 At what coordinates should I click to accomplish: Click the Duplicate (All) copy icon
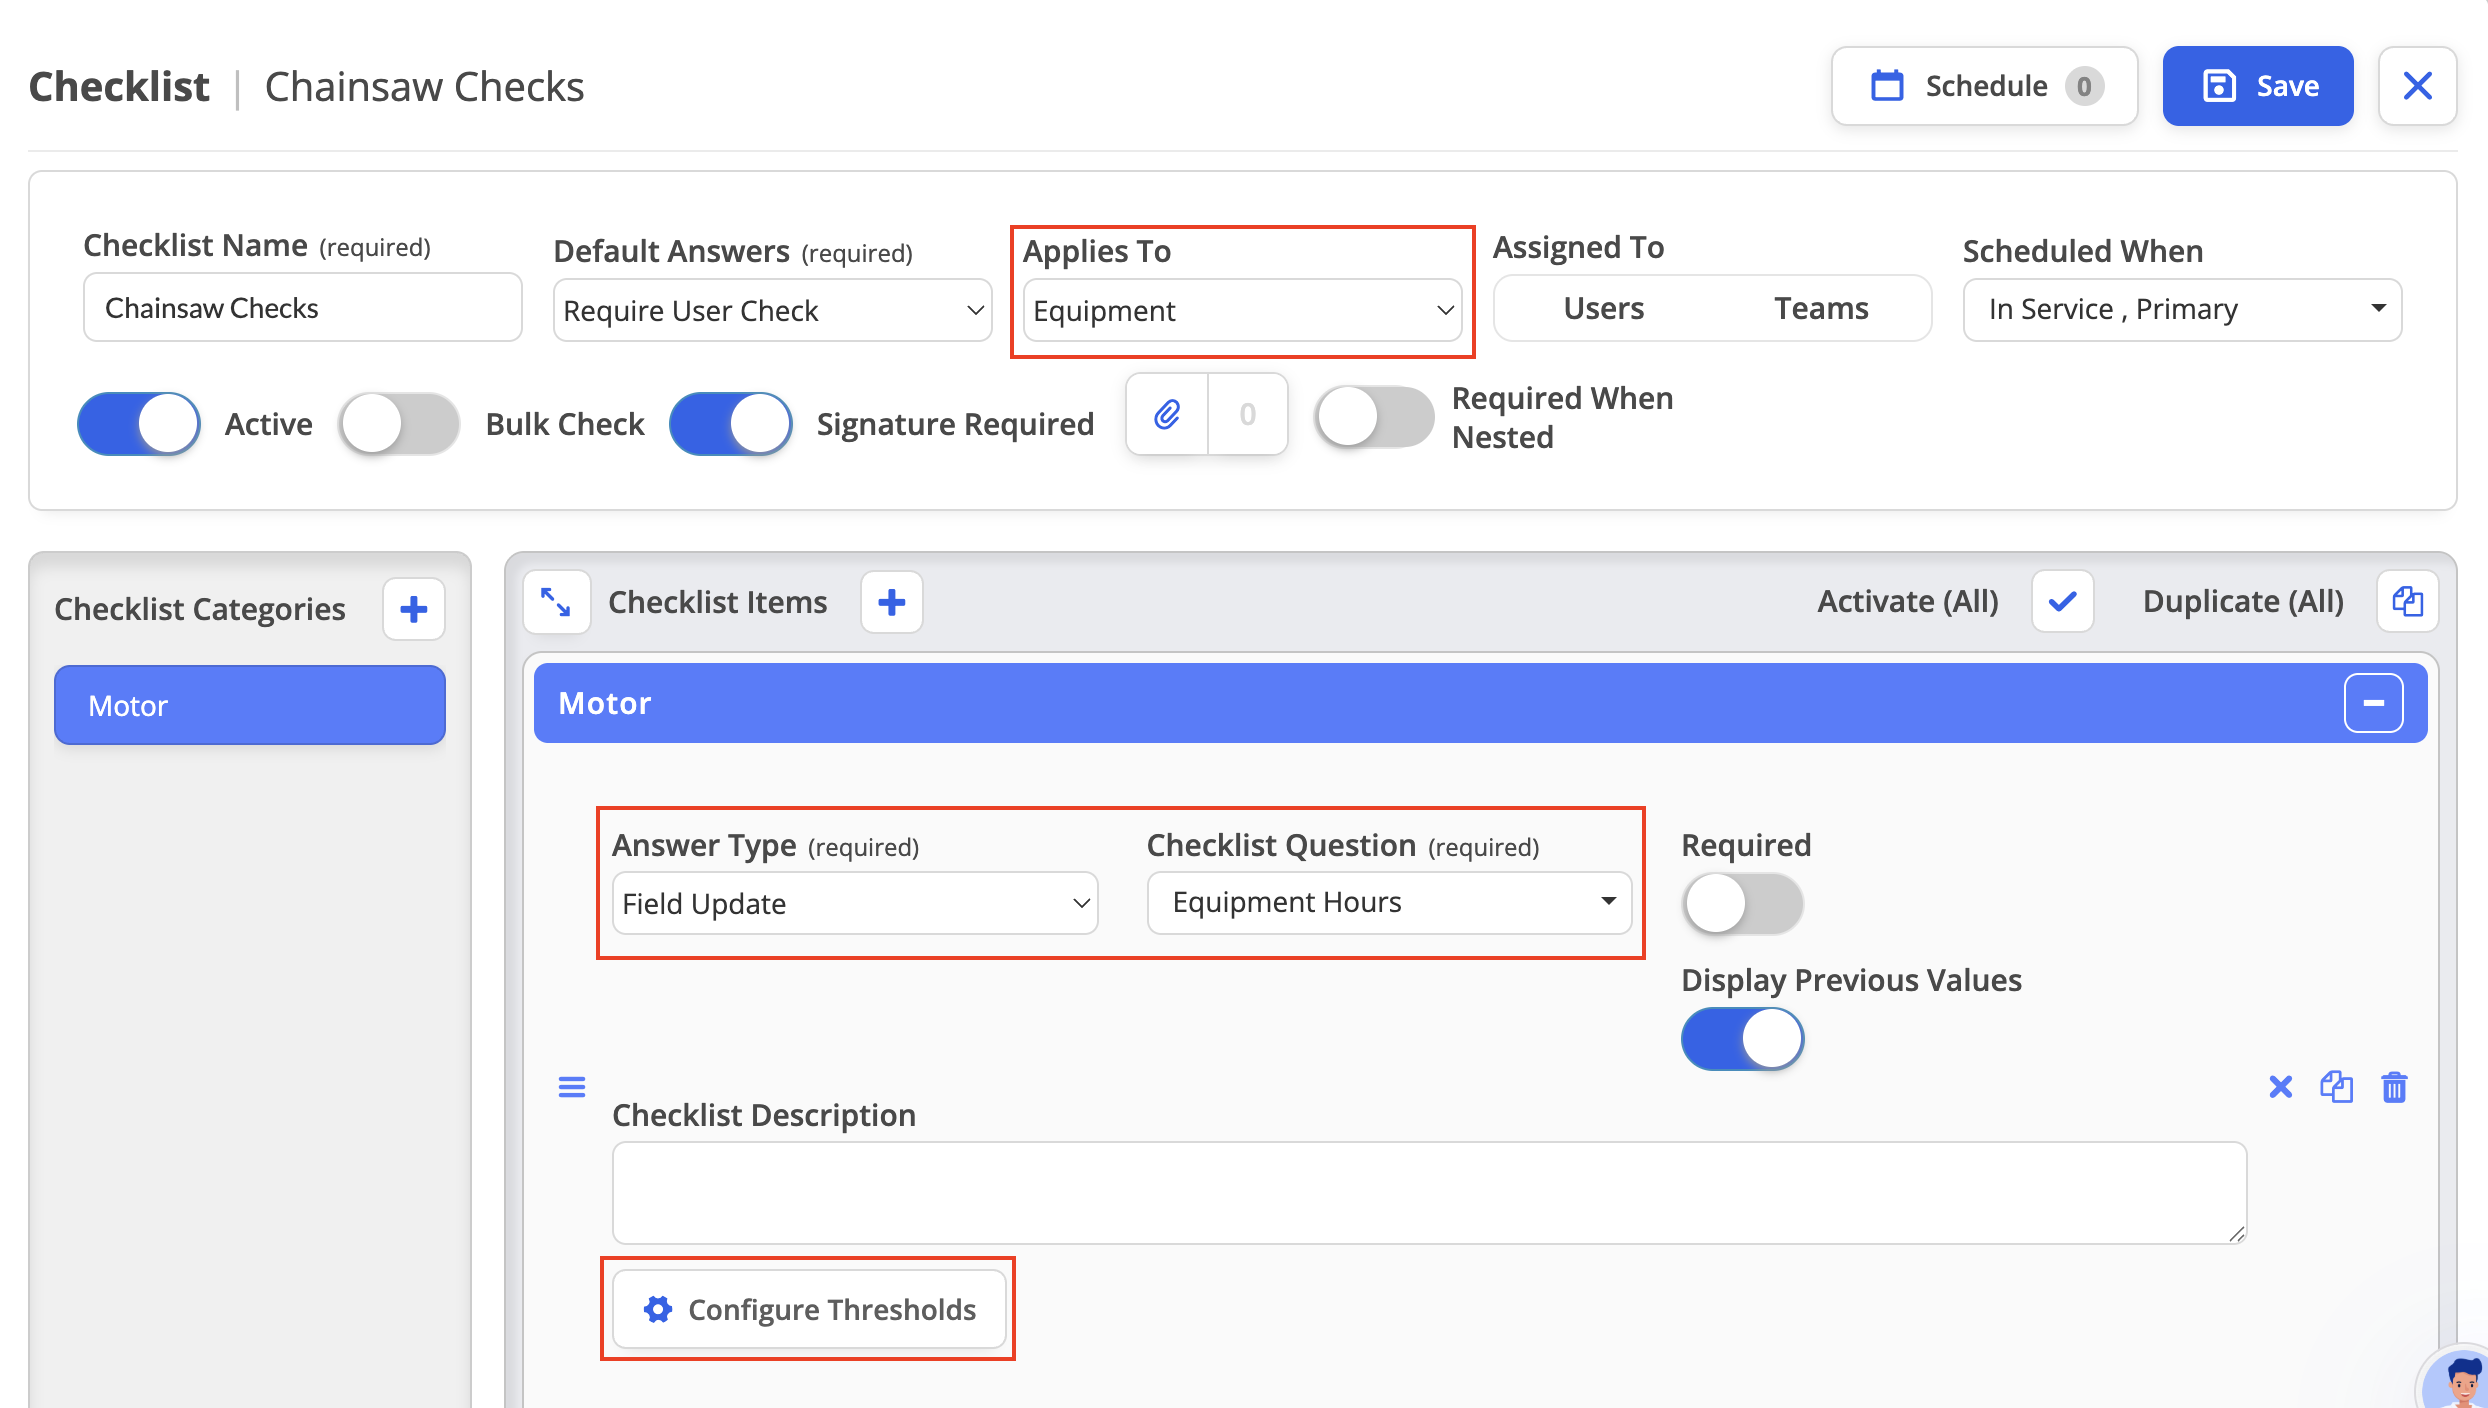(x=2407, y=601)
